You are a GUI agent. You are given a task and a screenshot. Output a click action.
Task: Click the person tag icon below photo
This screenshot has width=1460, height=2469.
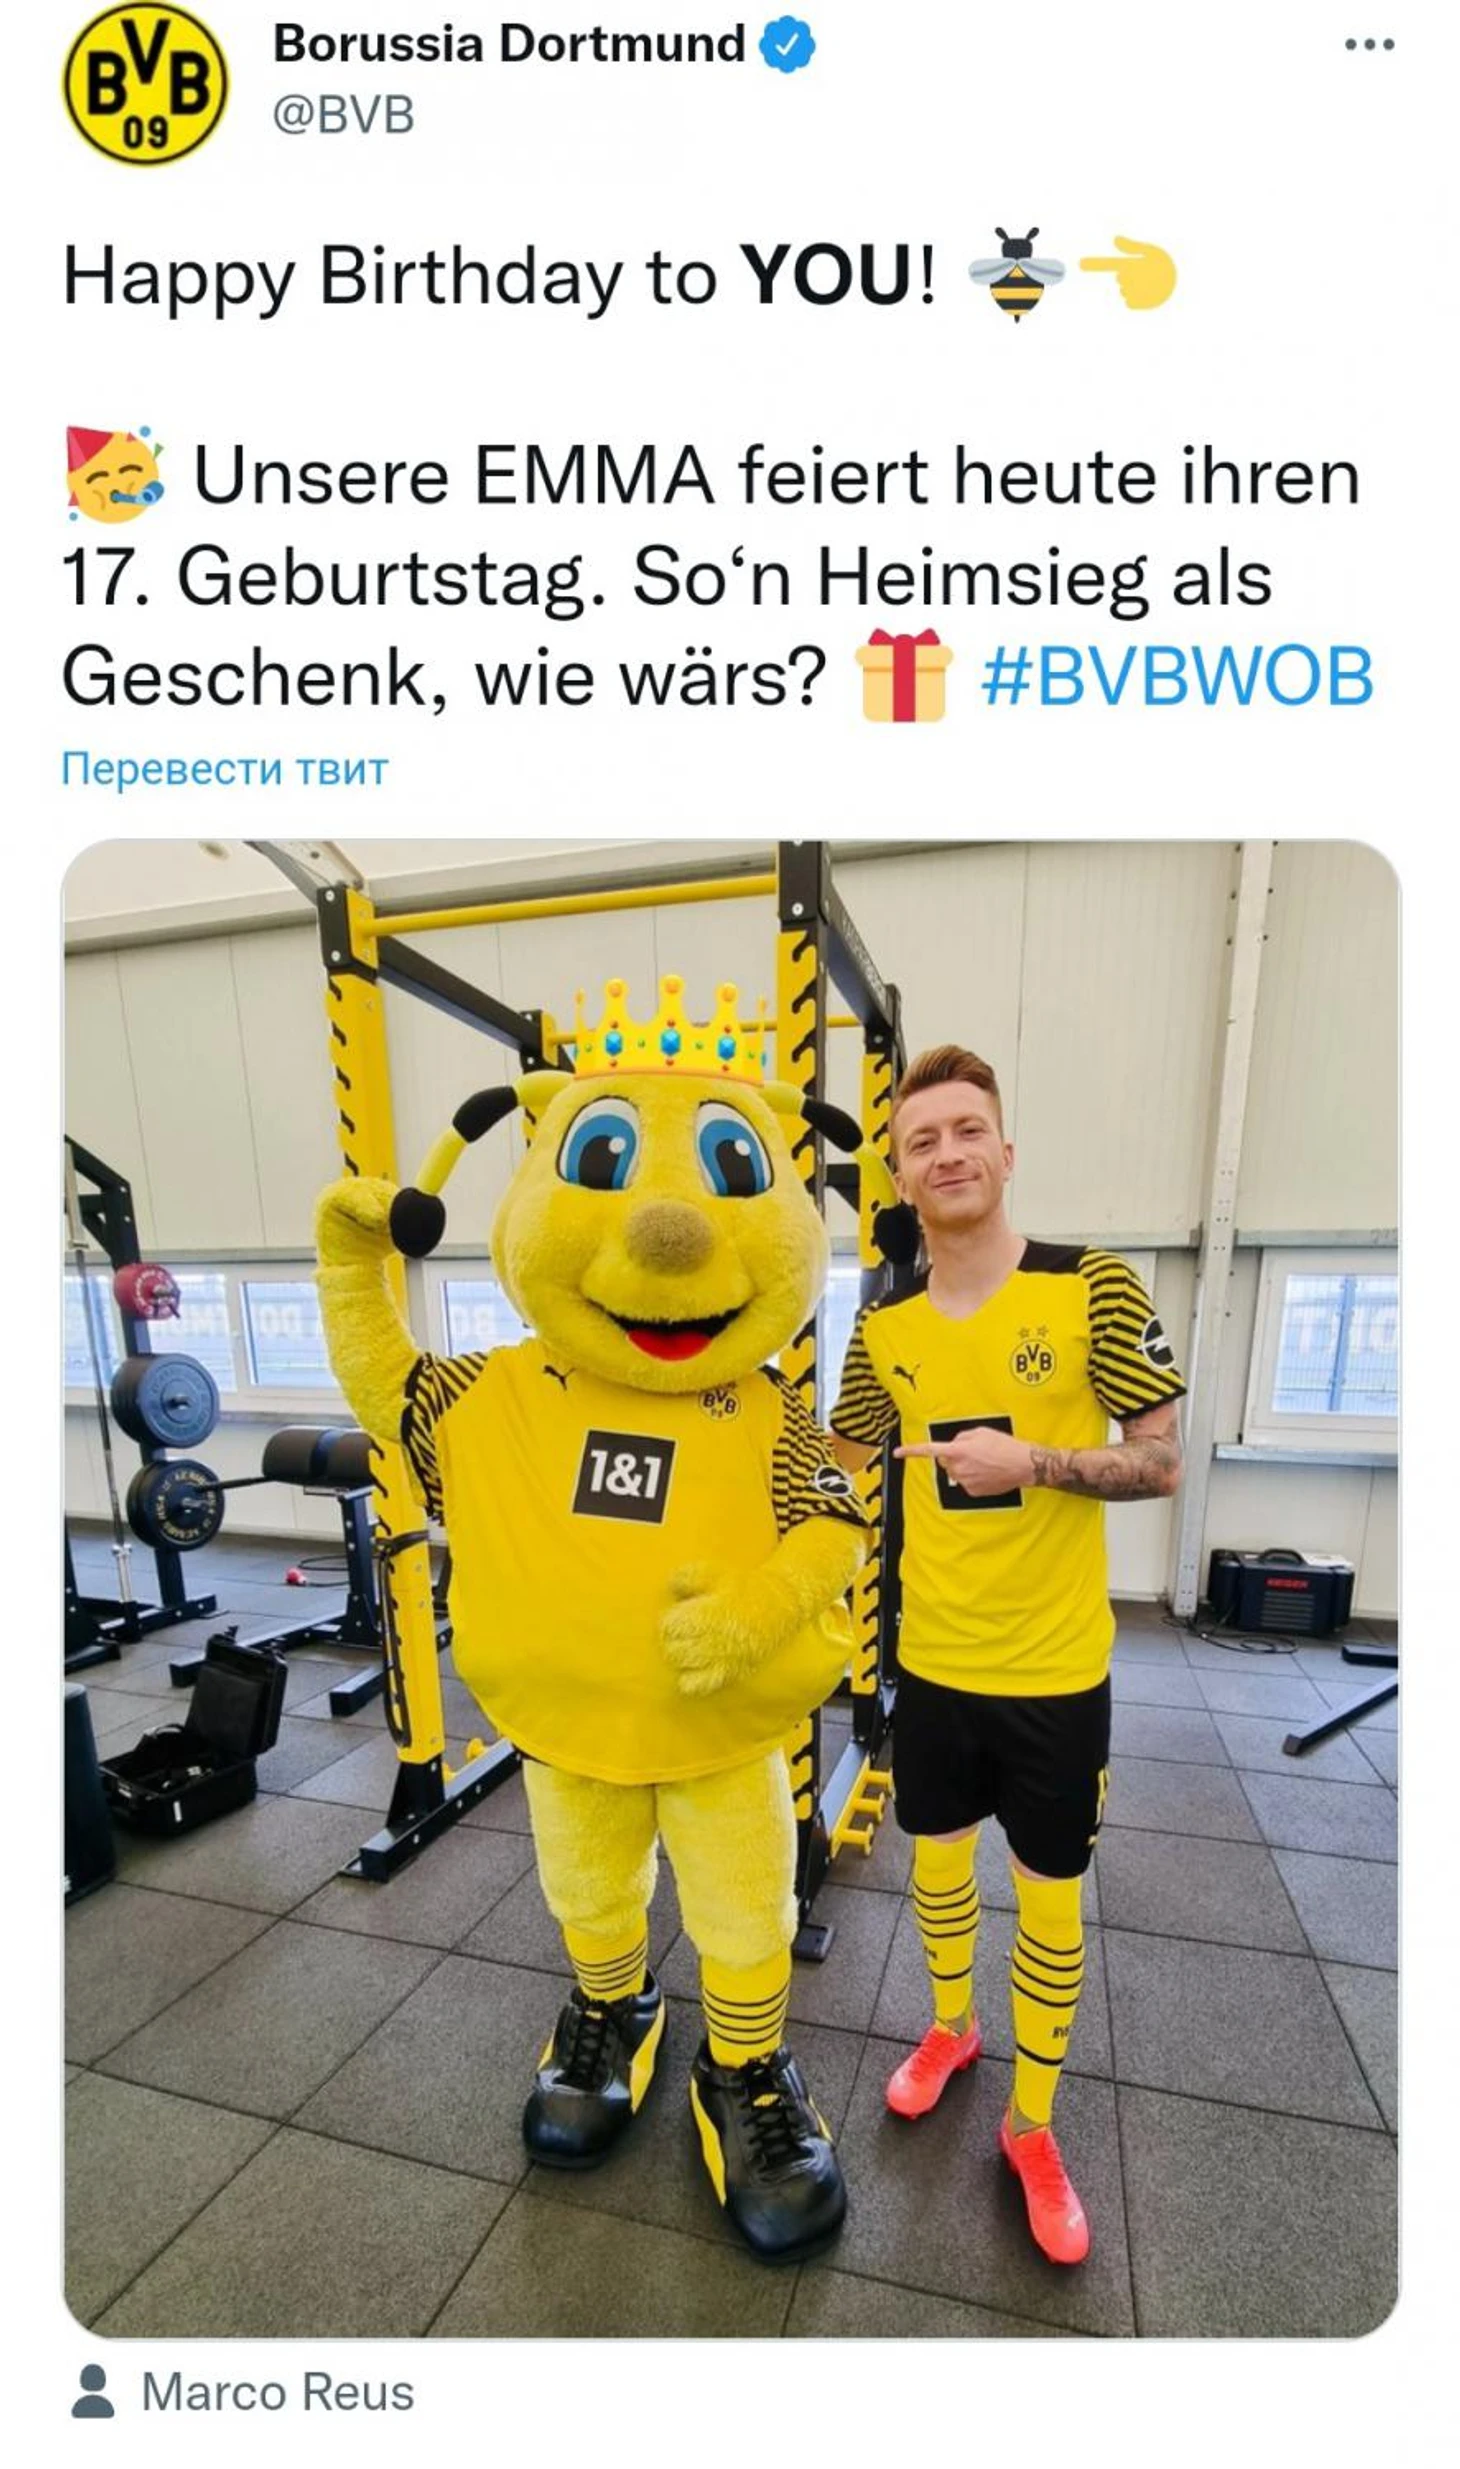pyautogui.click(x=93, y=2391)
